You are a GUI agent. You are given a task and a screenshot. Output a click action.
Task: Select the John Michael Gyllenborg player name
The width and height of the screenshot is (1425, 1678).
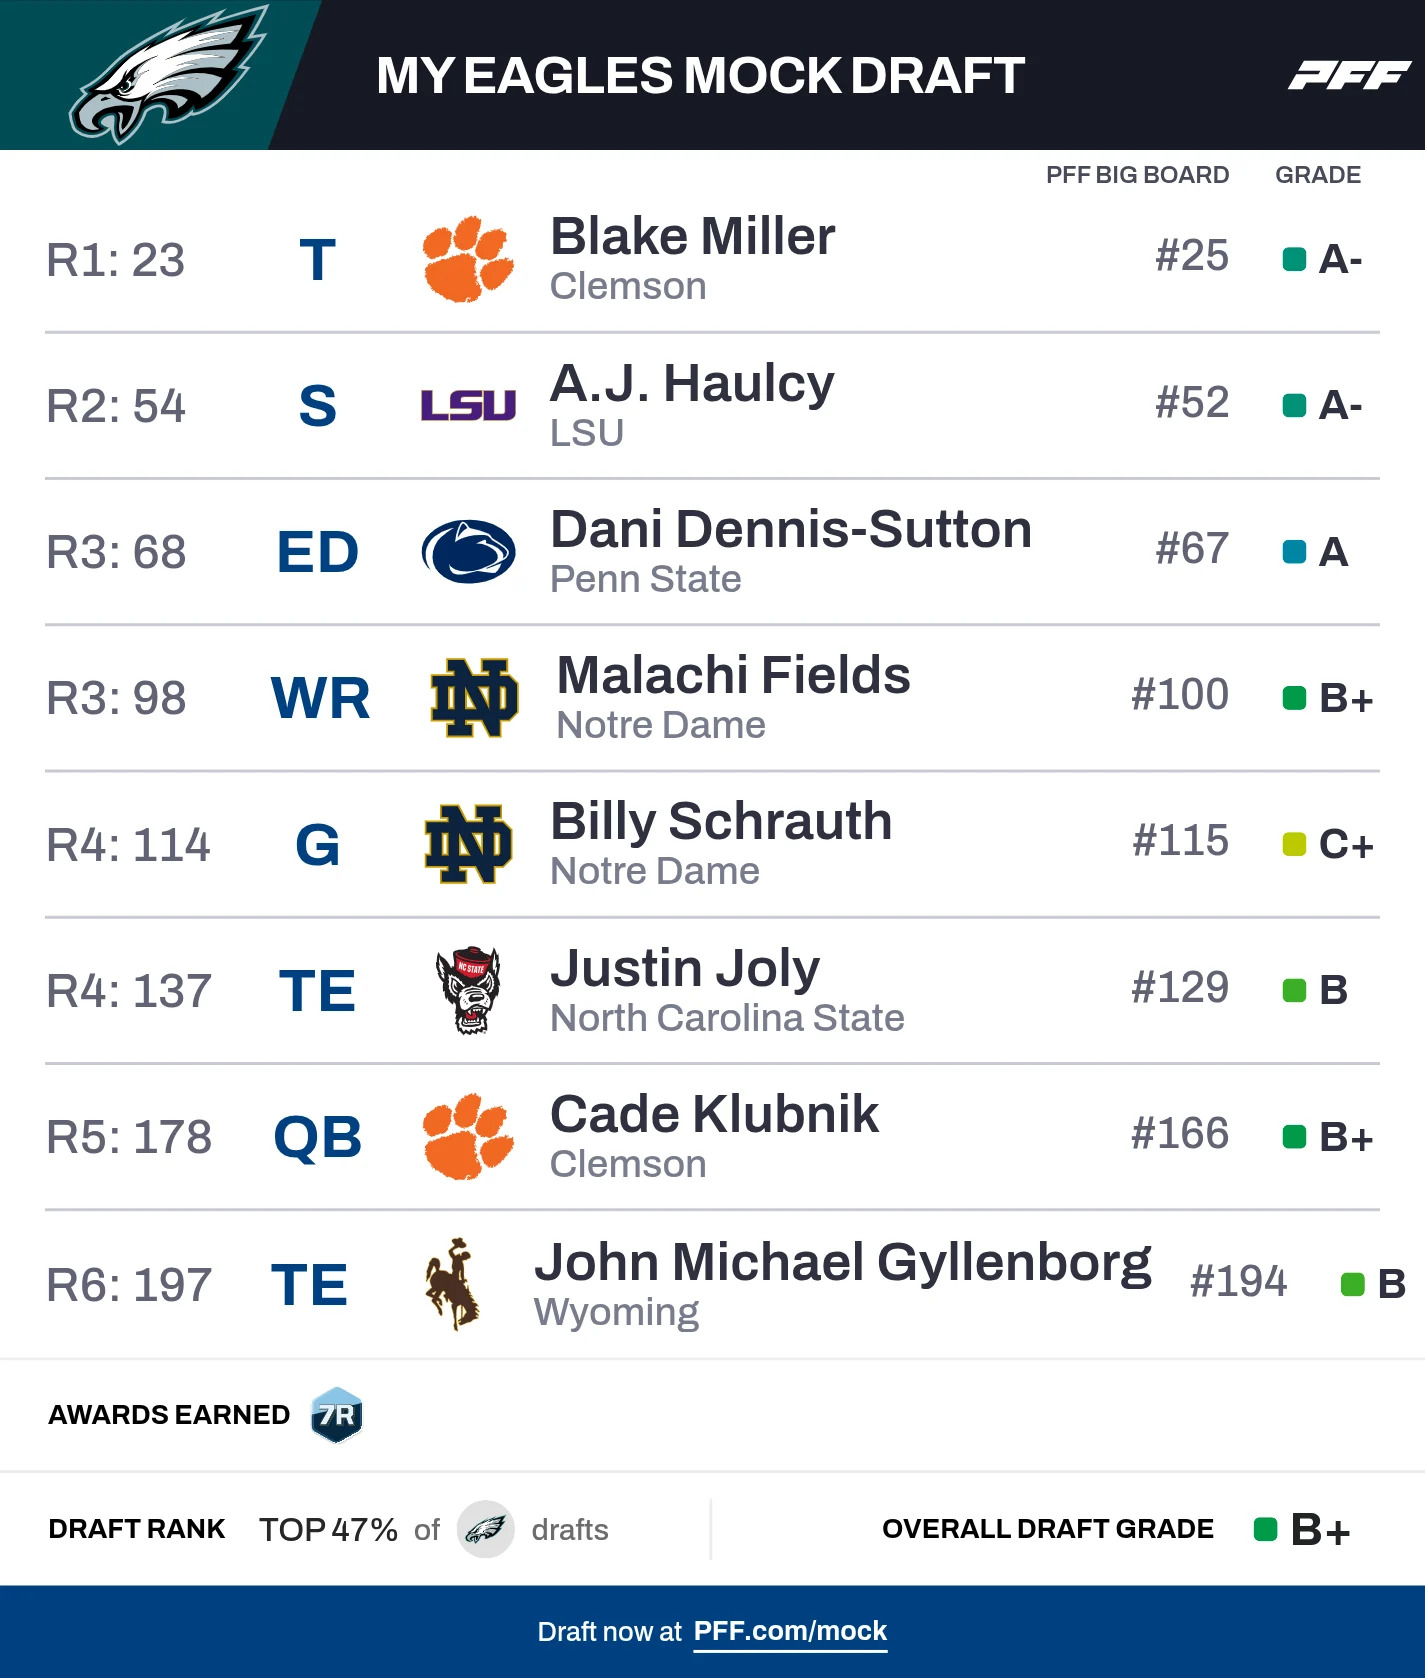click(842, 1263)
